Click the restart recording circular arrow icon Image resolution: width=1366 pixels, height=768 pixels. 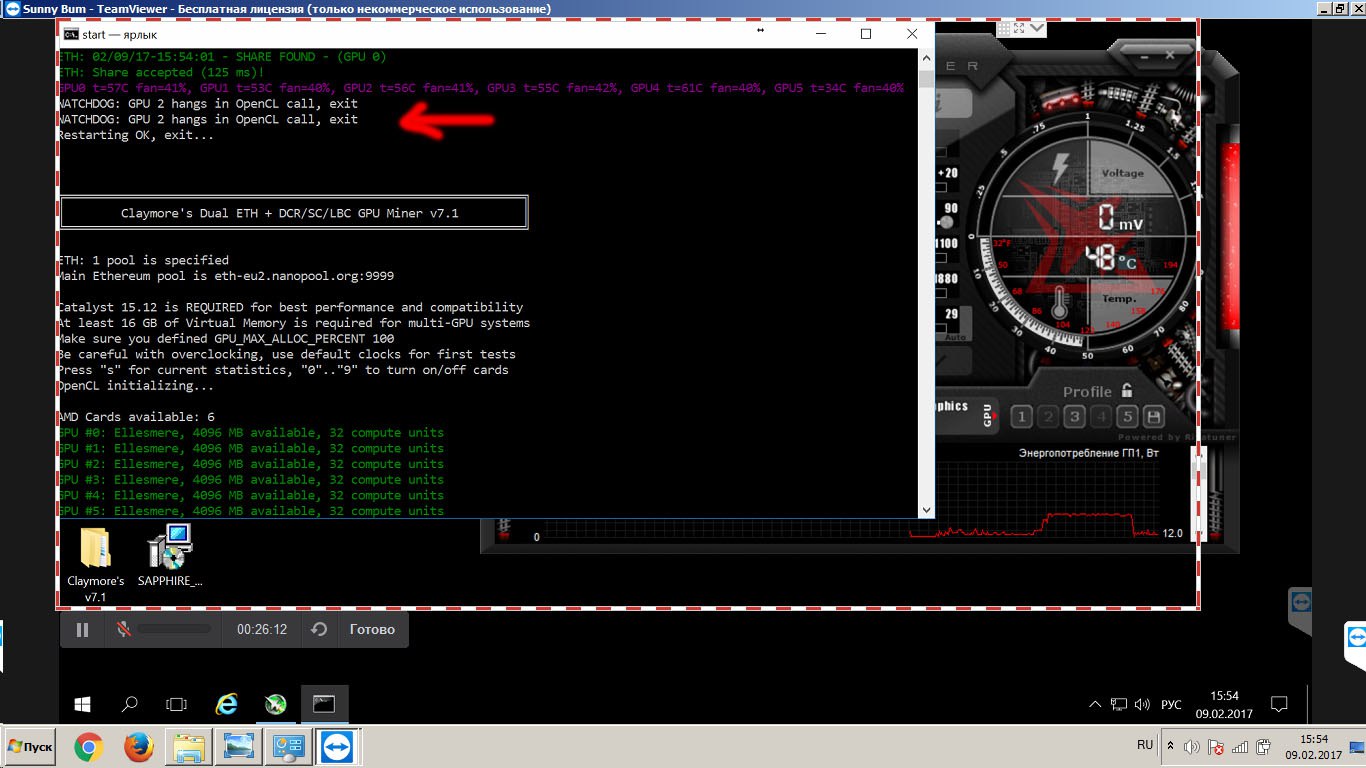(319, 629)
